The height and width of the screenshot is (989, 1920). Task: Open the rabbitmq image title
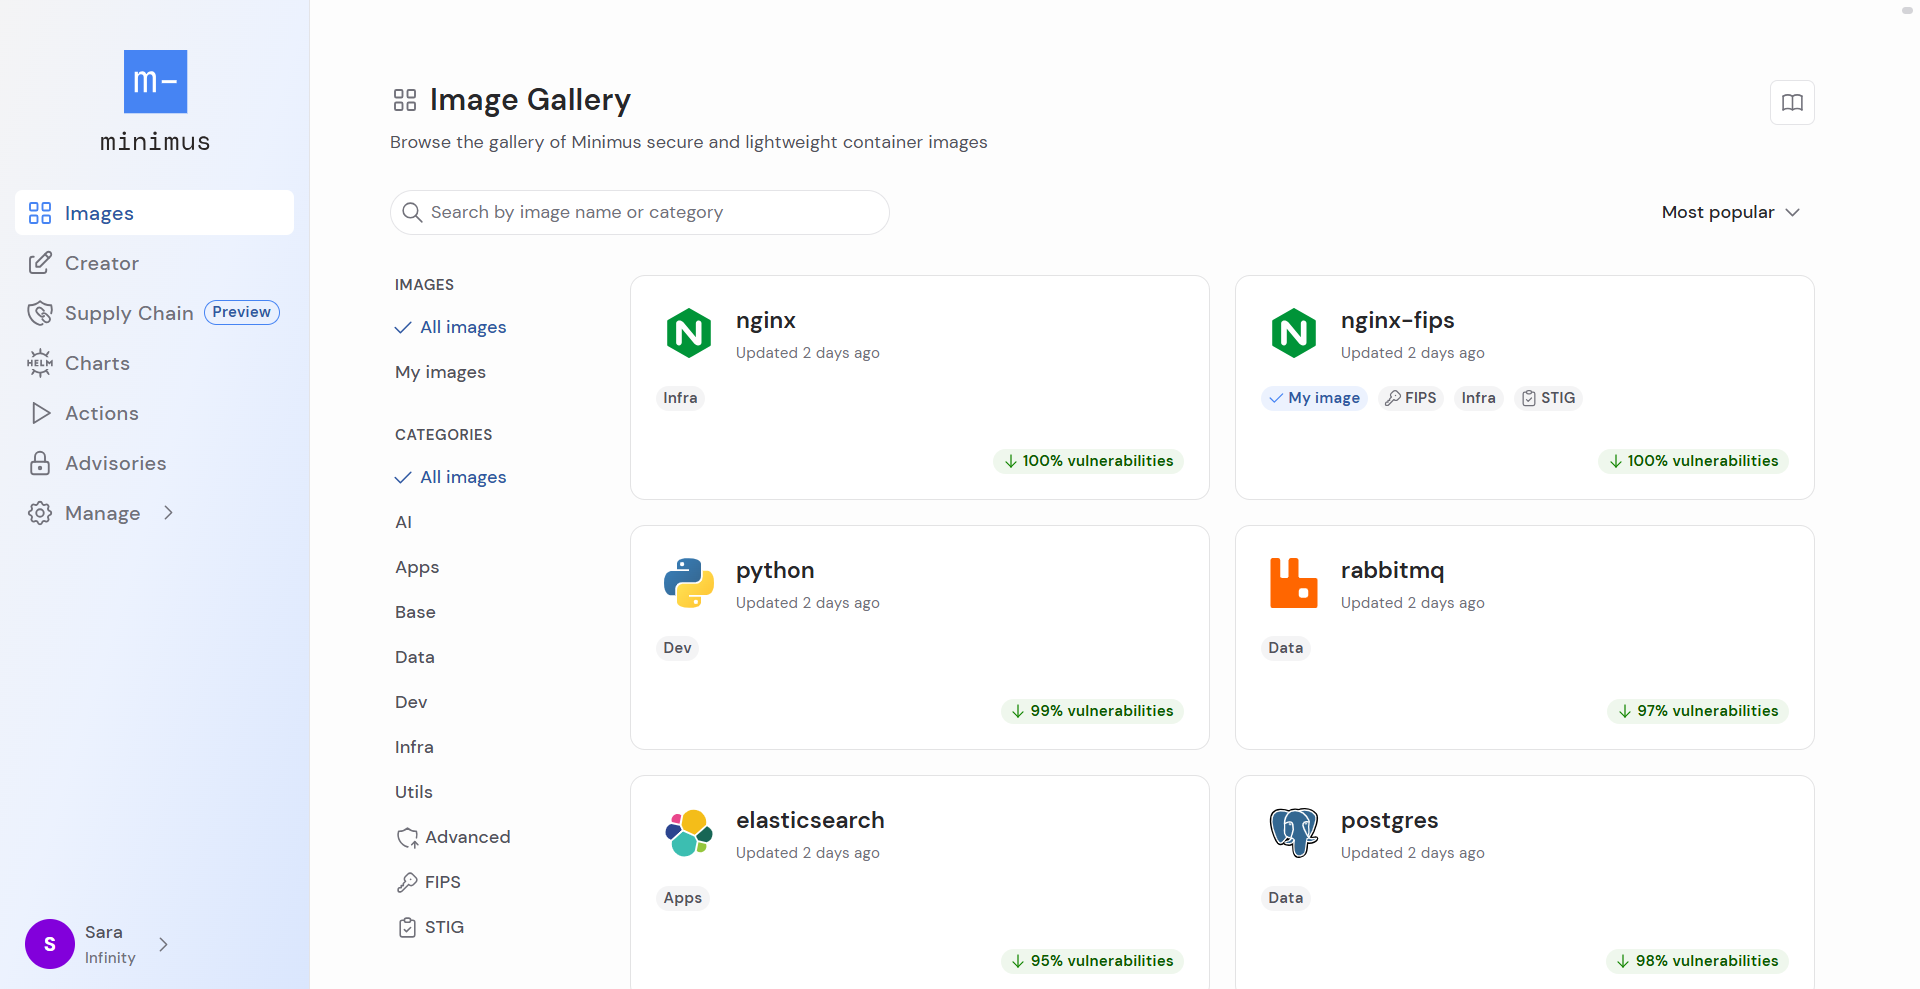1392,570
